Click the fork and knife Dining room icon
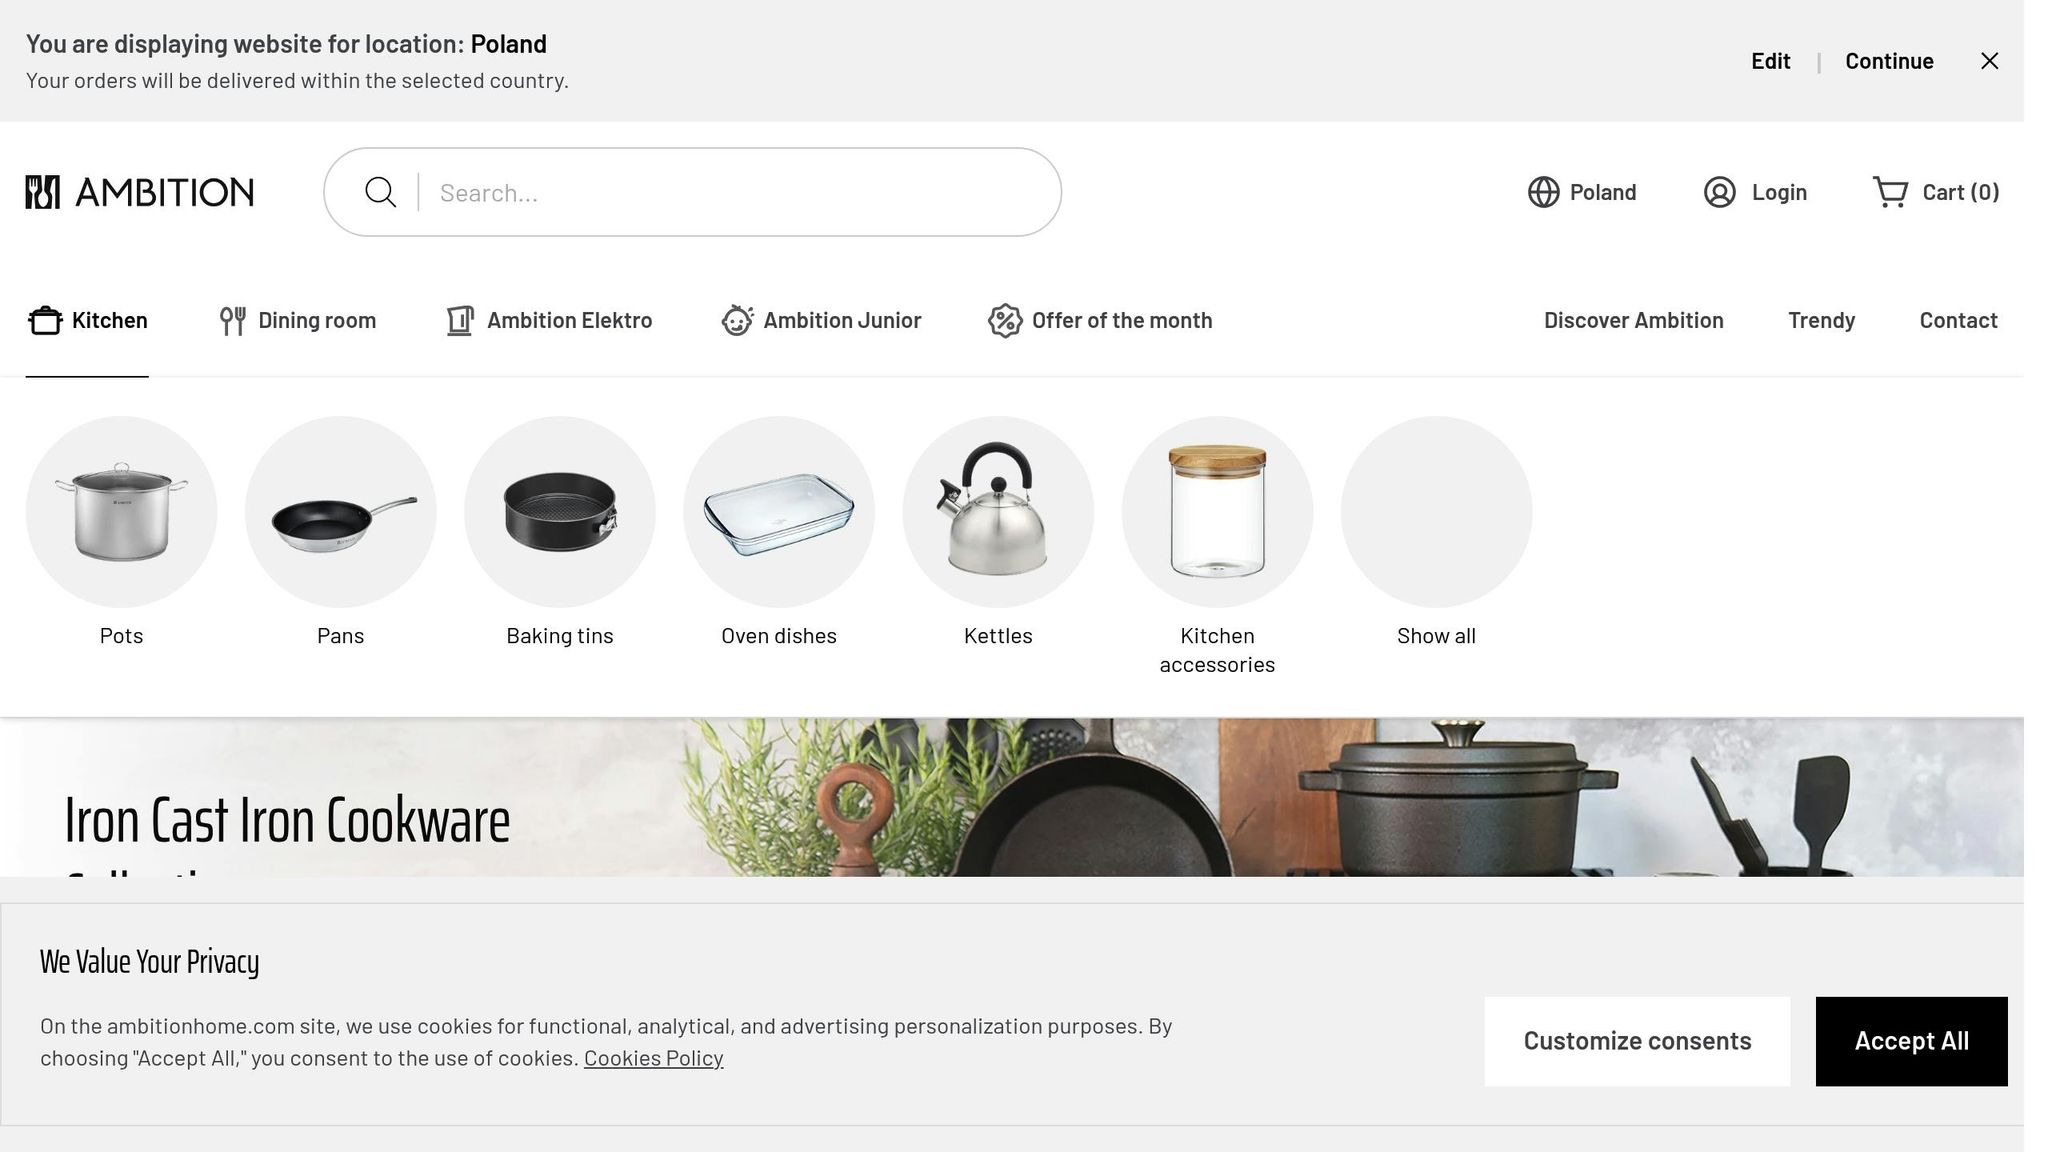 pyautogui.click(x=232, y=321)
